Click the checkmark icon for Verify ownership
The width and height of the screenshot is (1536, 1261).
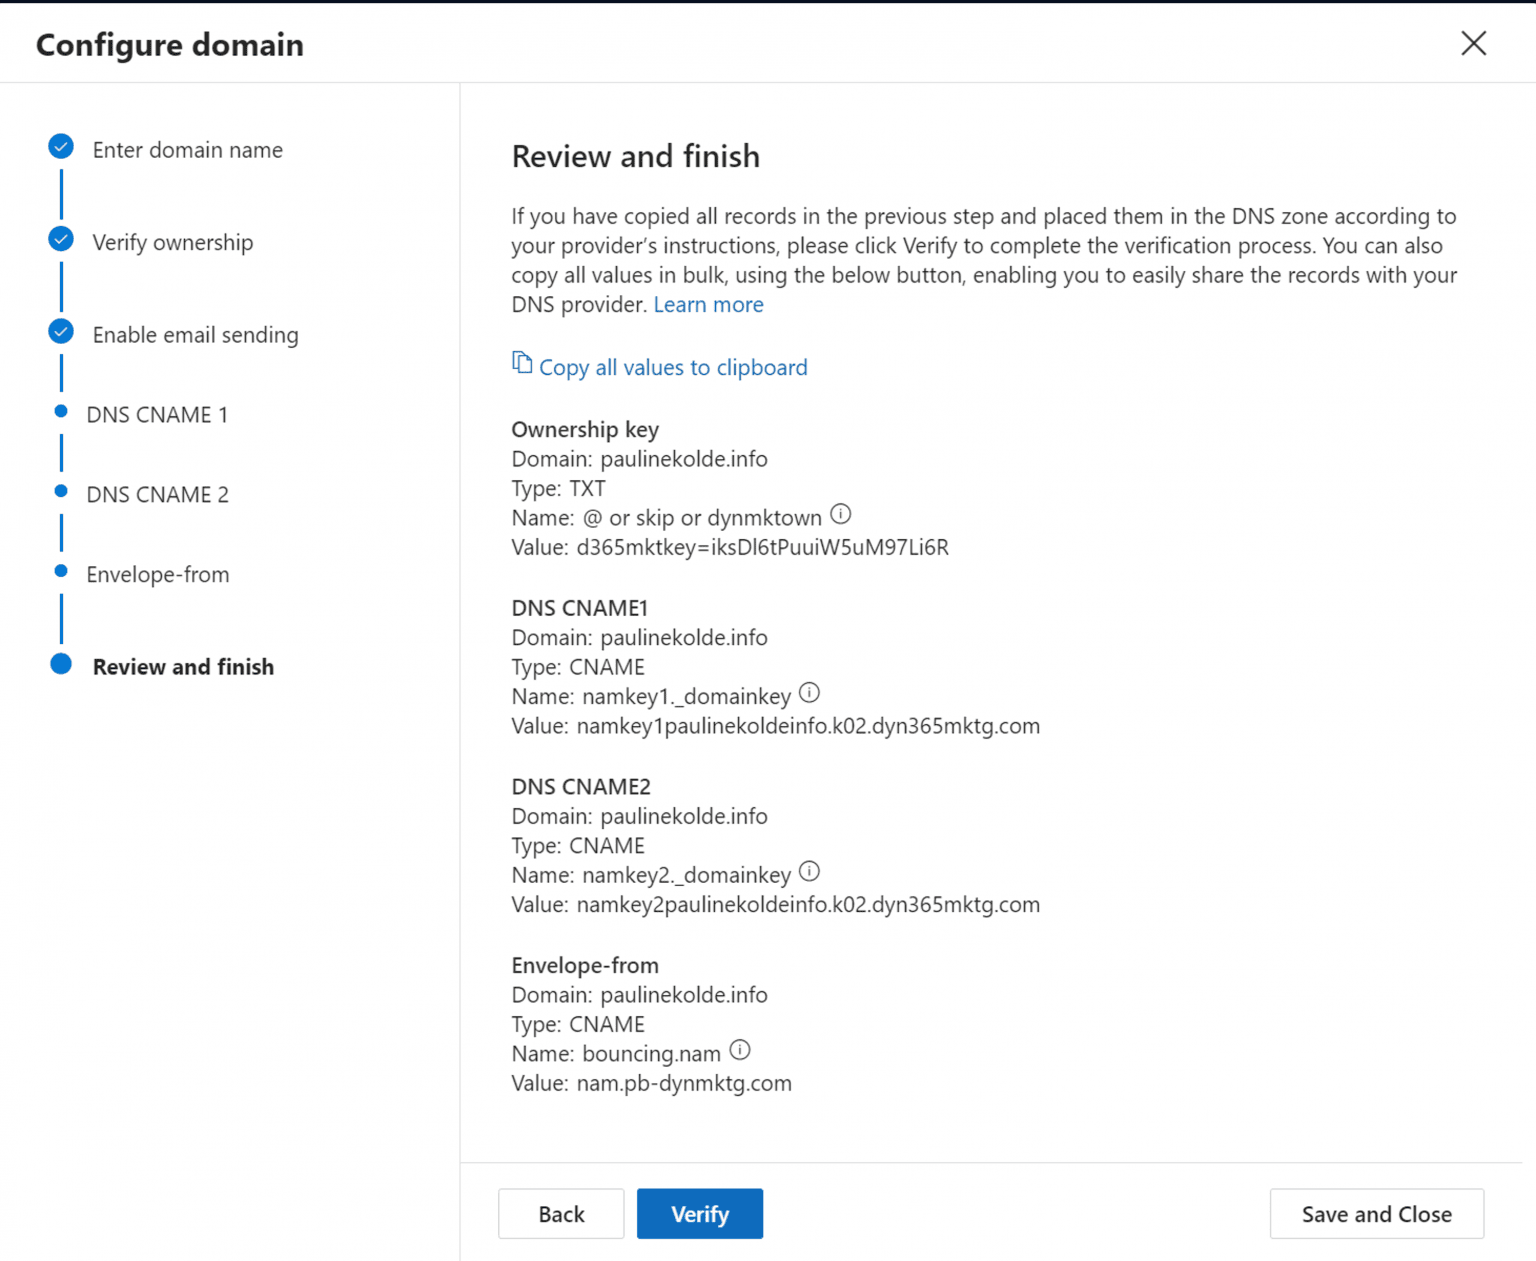pos(60,239)
